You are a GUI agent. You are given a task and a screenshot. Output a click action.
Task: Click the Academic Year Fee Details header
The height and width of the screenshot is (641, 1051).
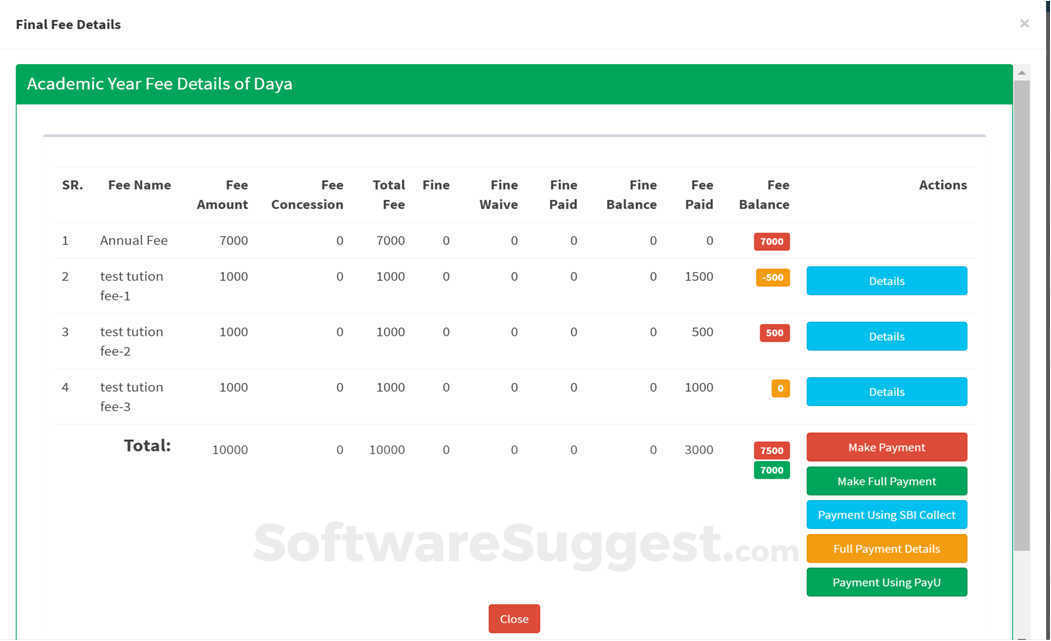[157, 84]
